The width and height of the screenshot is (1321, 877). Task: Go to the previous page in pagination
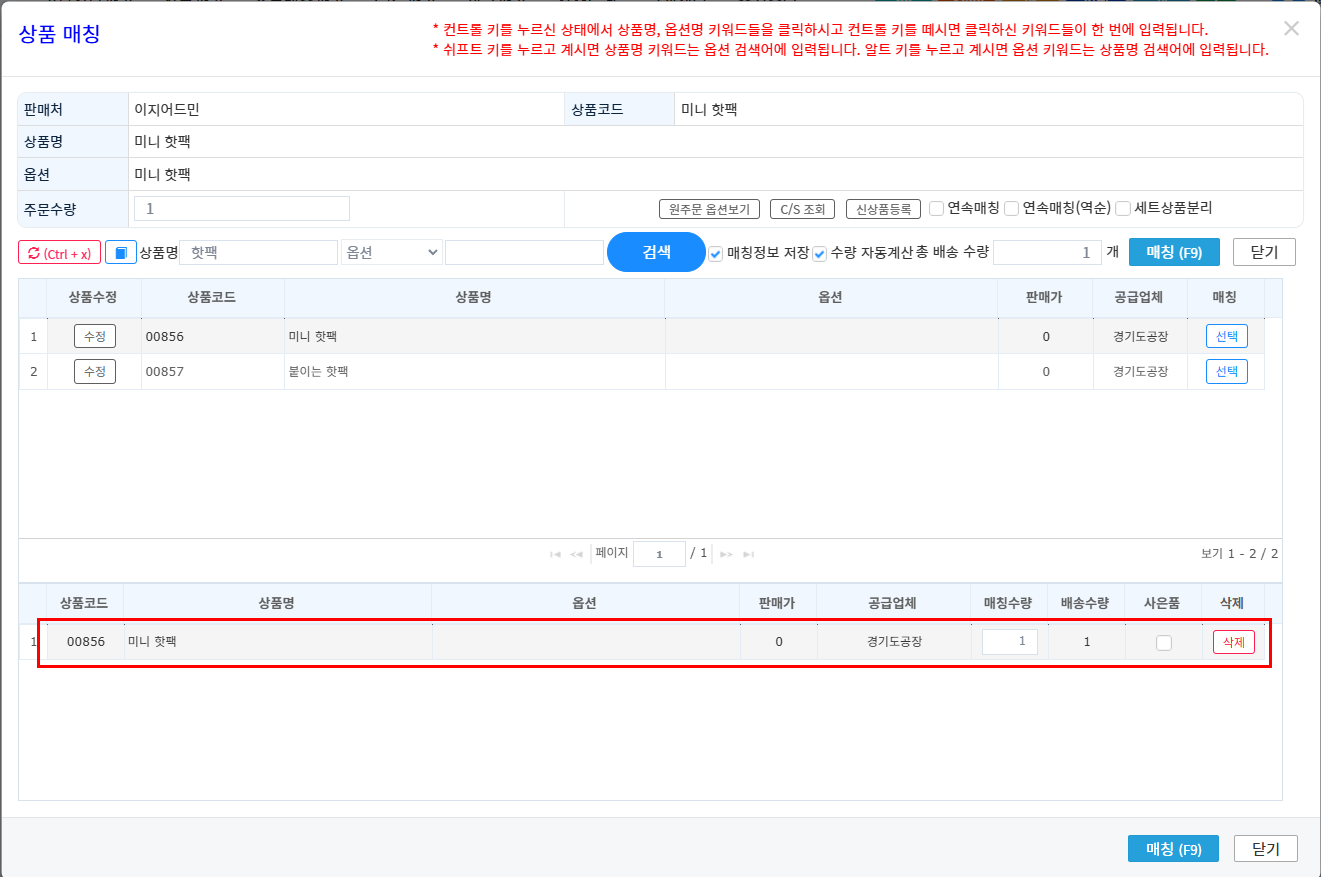point(576,554)
